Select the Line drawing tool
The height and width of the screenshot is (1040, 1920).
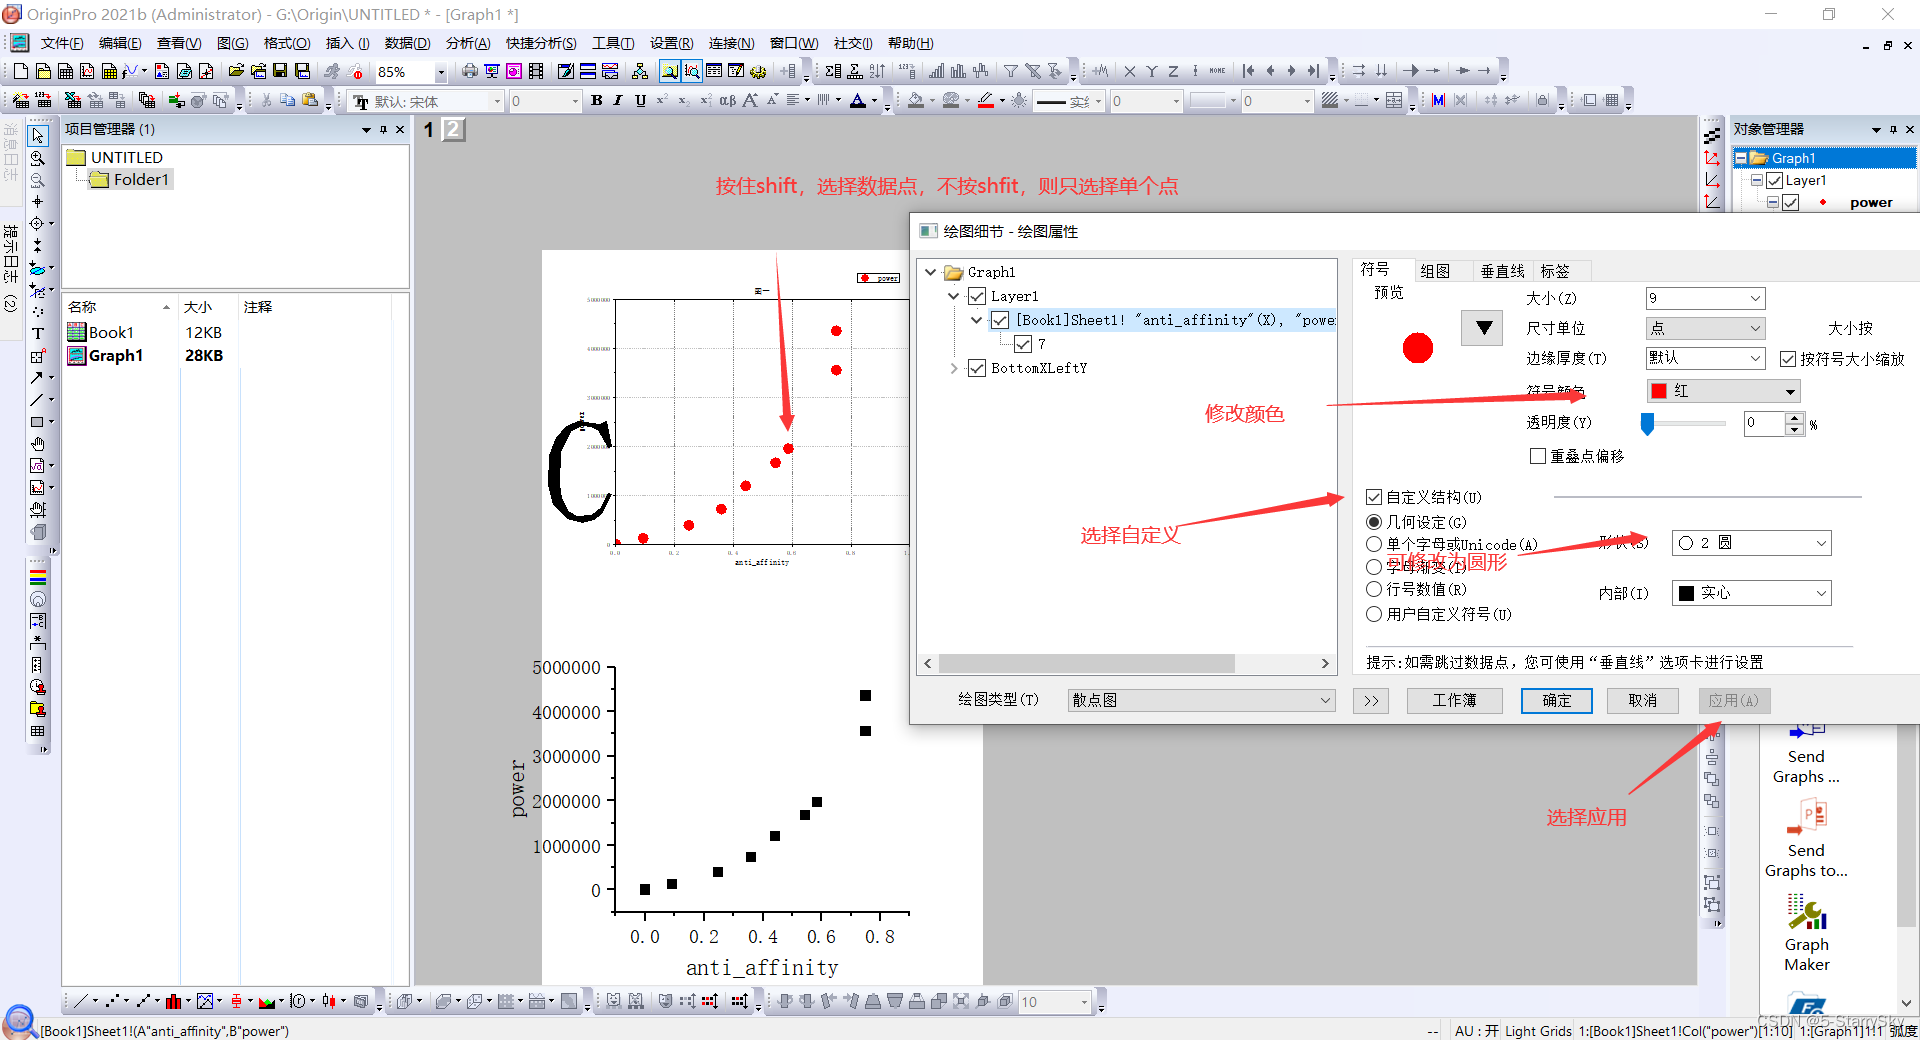37,400
